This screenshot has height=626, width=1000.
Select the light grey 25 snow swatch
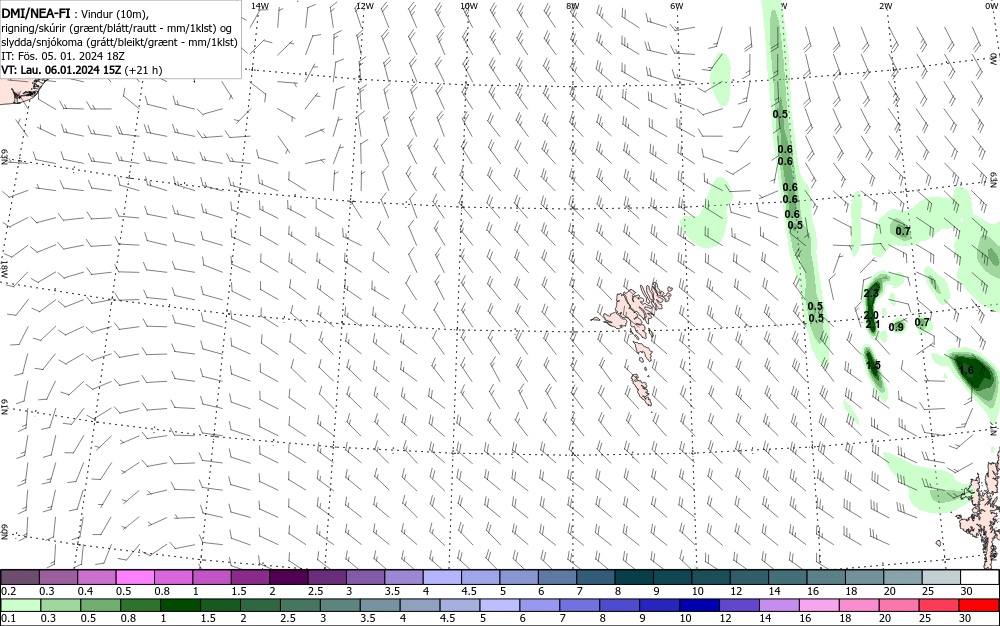[x=941, y=577]
